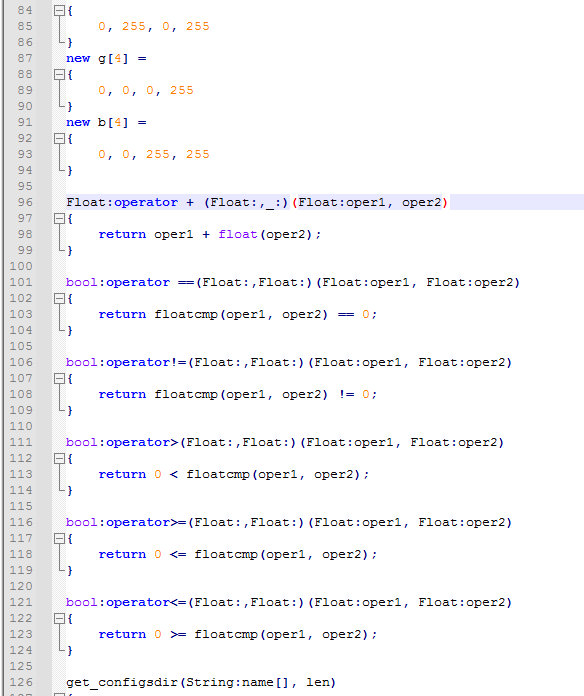Click line number 126 in the margin
The width and height of the screenshot is (584, 696).
point(21,682)
